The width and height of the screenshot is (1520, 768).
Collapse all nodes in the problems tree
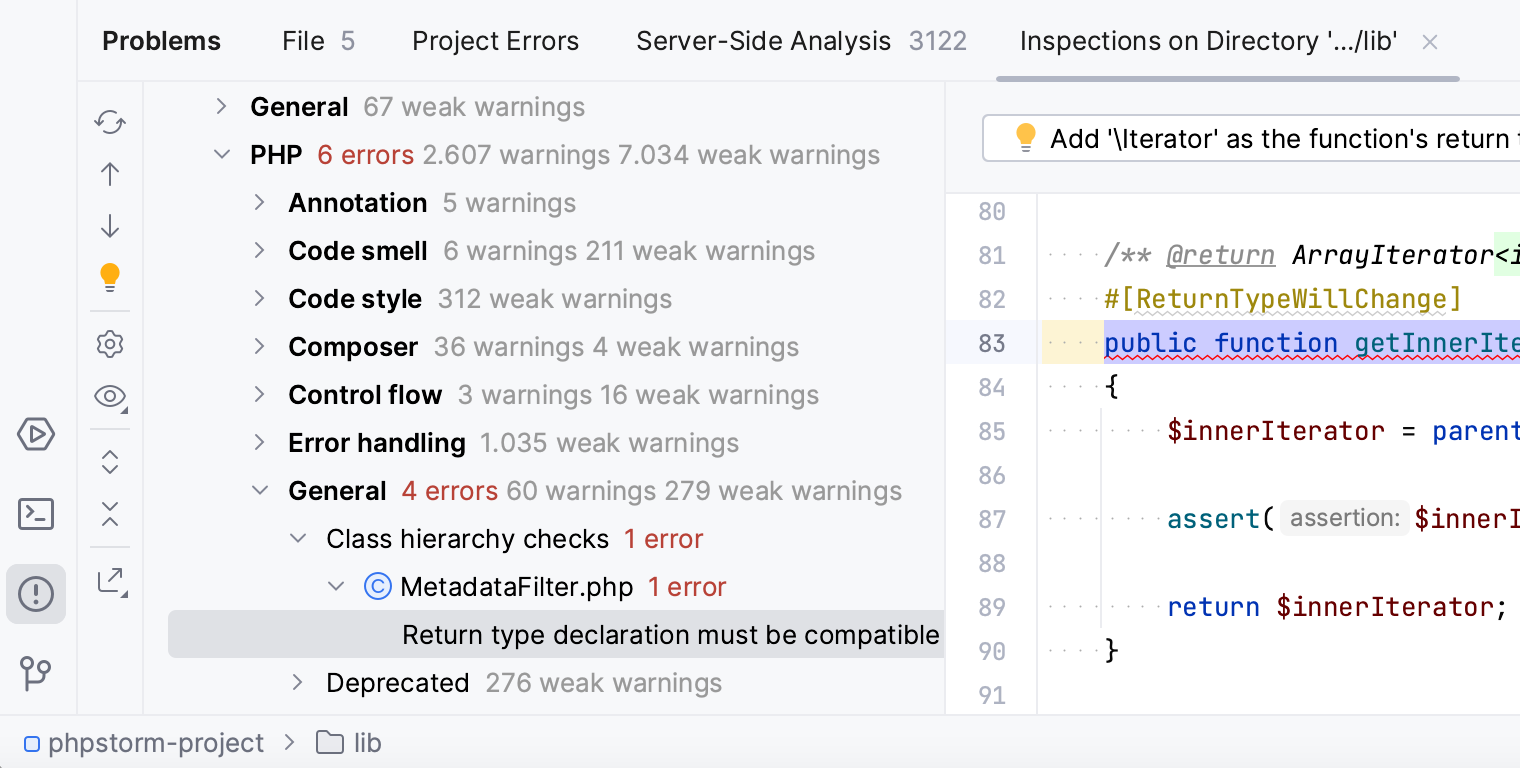109,515
